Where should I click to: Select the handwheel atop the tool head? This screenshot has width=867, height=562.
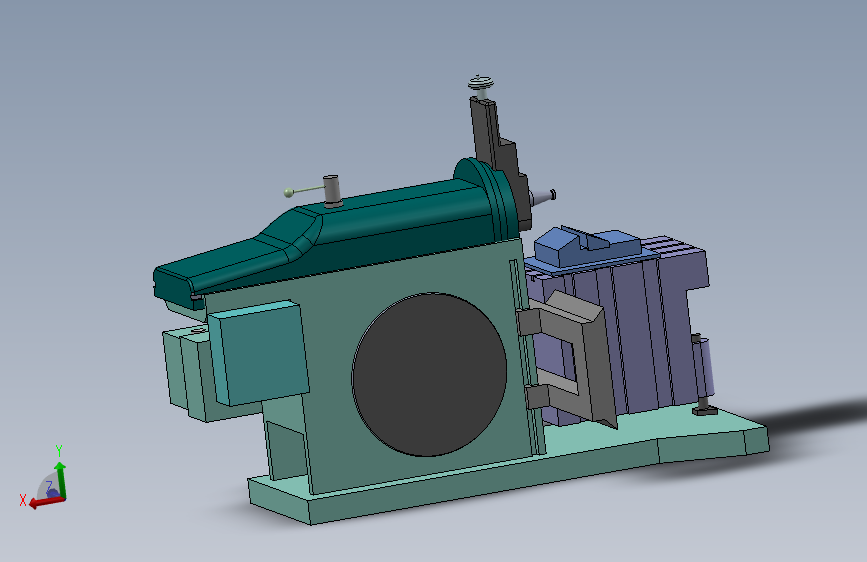[x=480, y=84]
